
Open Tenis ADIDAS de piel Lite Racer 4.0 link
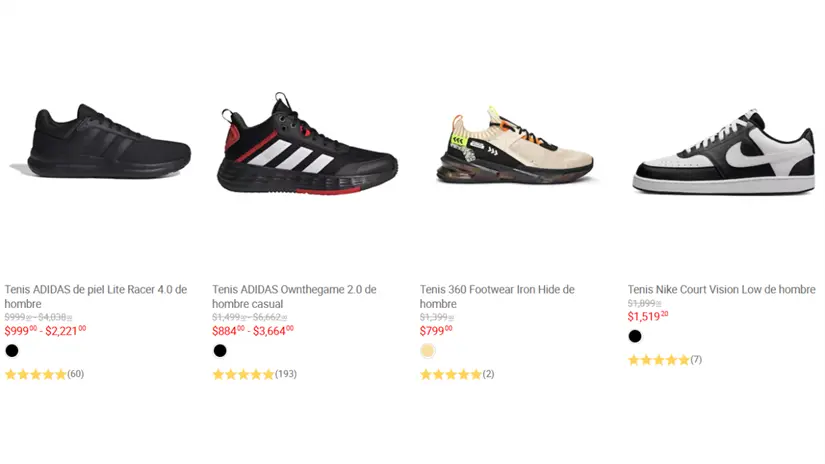point(96,297)
